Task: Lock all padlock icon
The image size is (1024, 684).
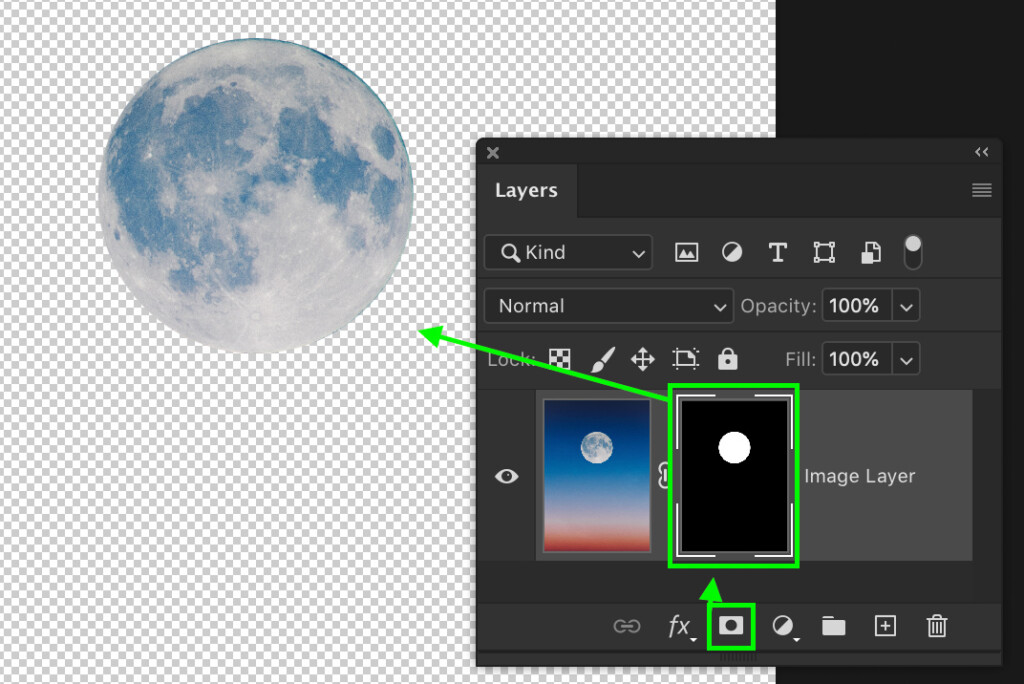Action: (728, 359)
